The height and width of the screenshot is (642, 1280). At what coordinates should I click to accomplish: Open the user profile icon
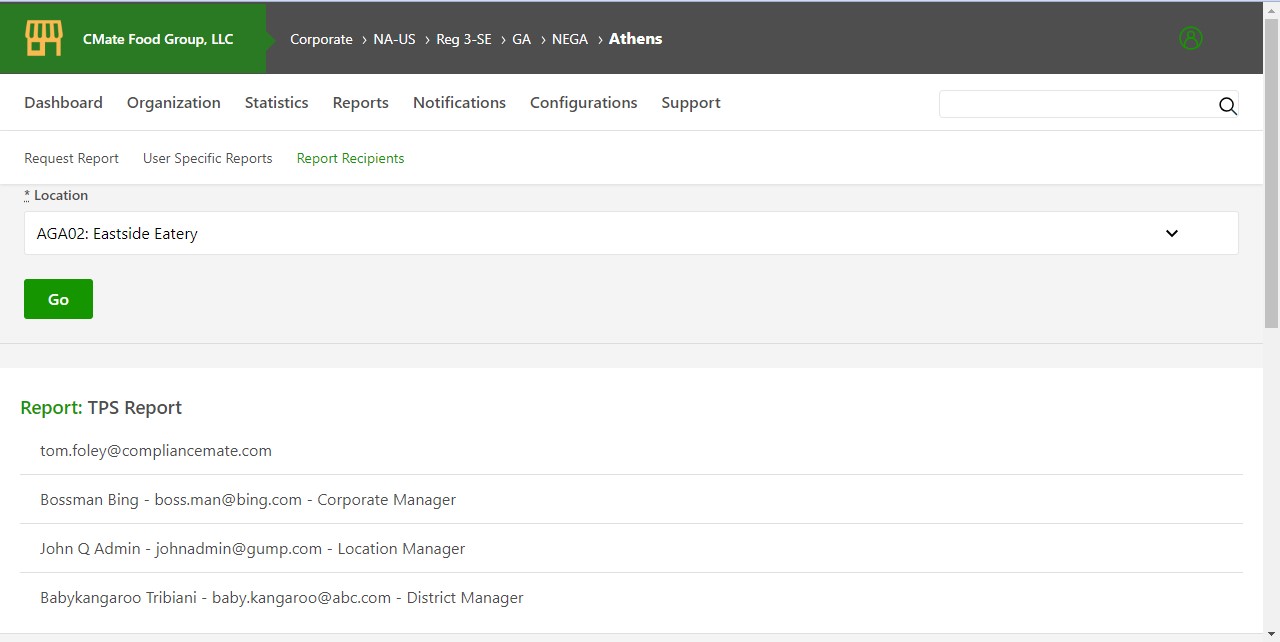1190,38
